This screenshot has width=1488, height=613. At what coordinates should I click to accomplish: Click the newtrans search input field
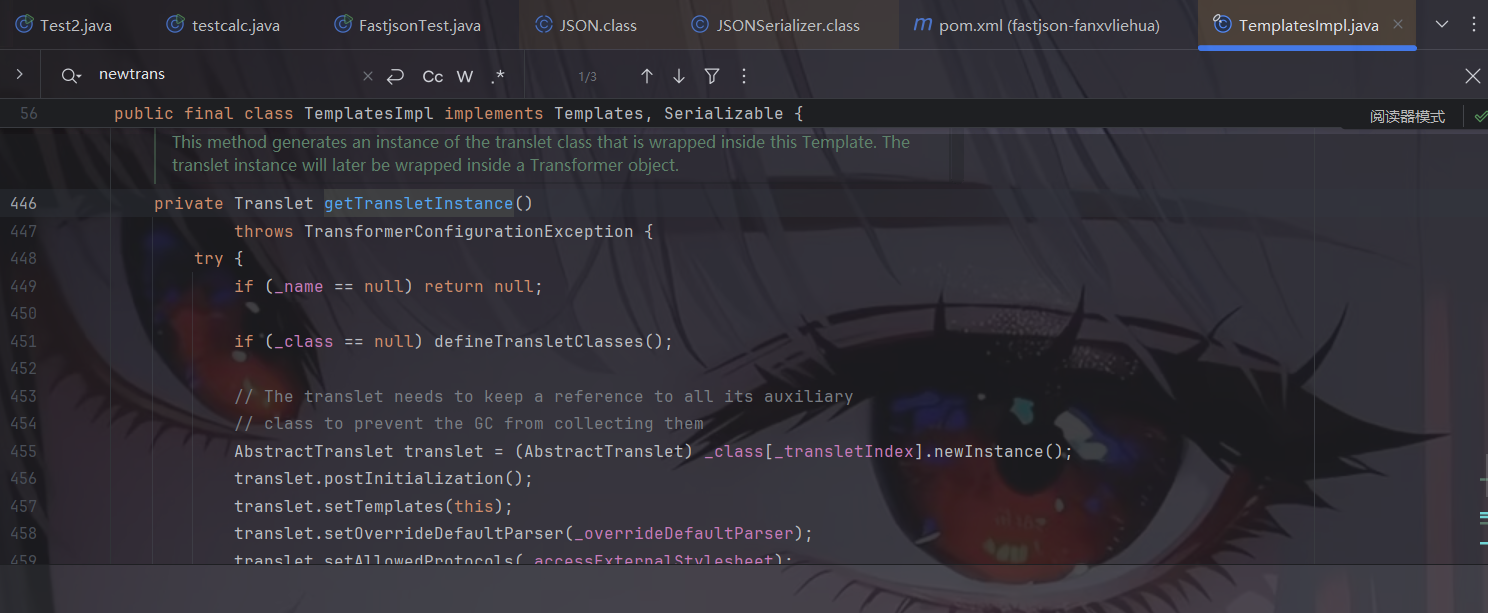click(220, 75)
